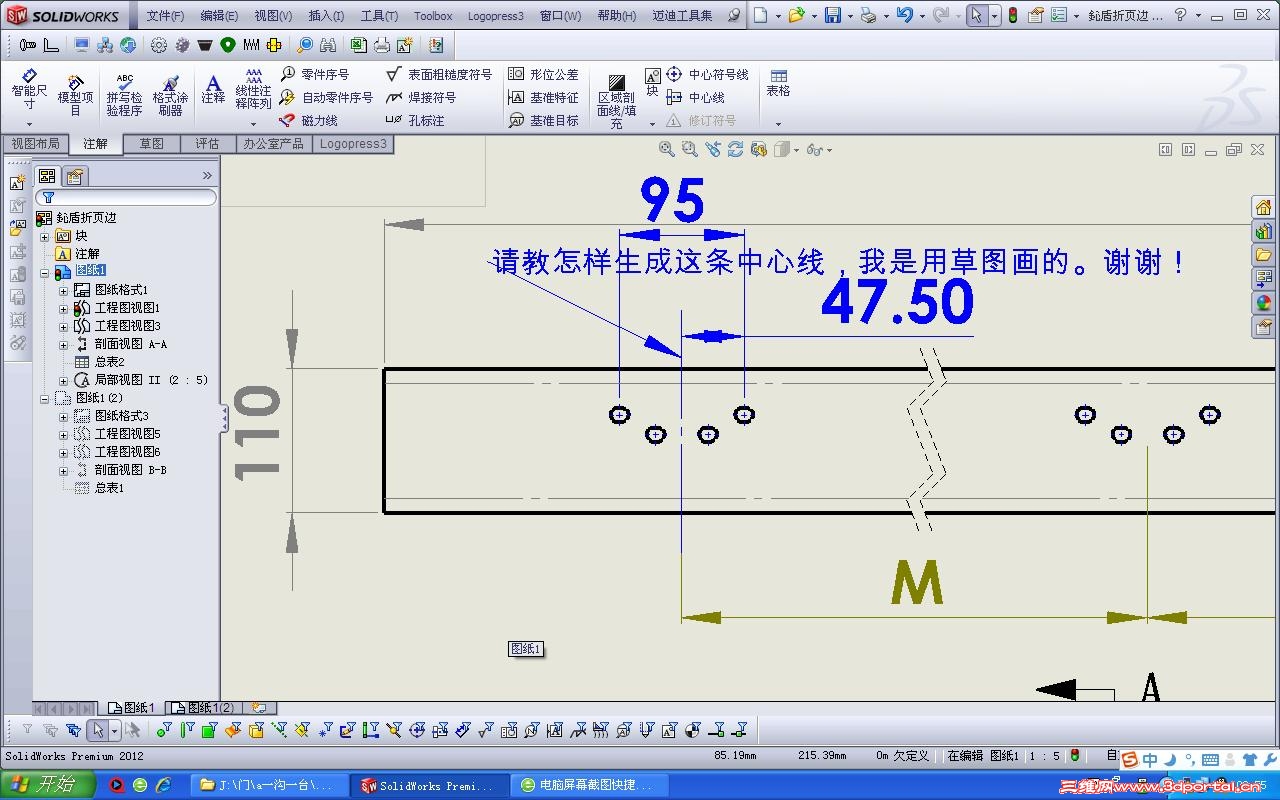
Task: Apply 区域剖面线/填充 area hatch fill
Action: 616,99
